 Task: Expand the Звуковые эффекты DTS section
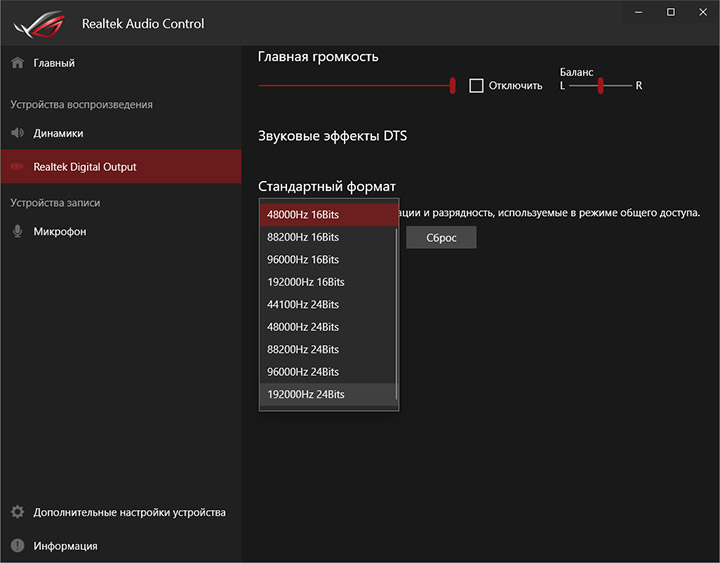coord(332,136)
